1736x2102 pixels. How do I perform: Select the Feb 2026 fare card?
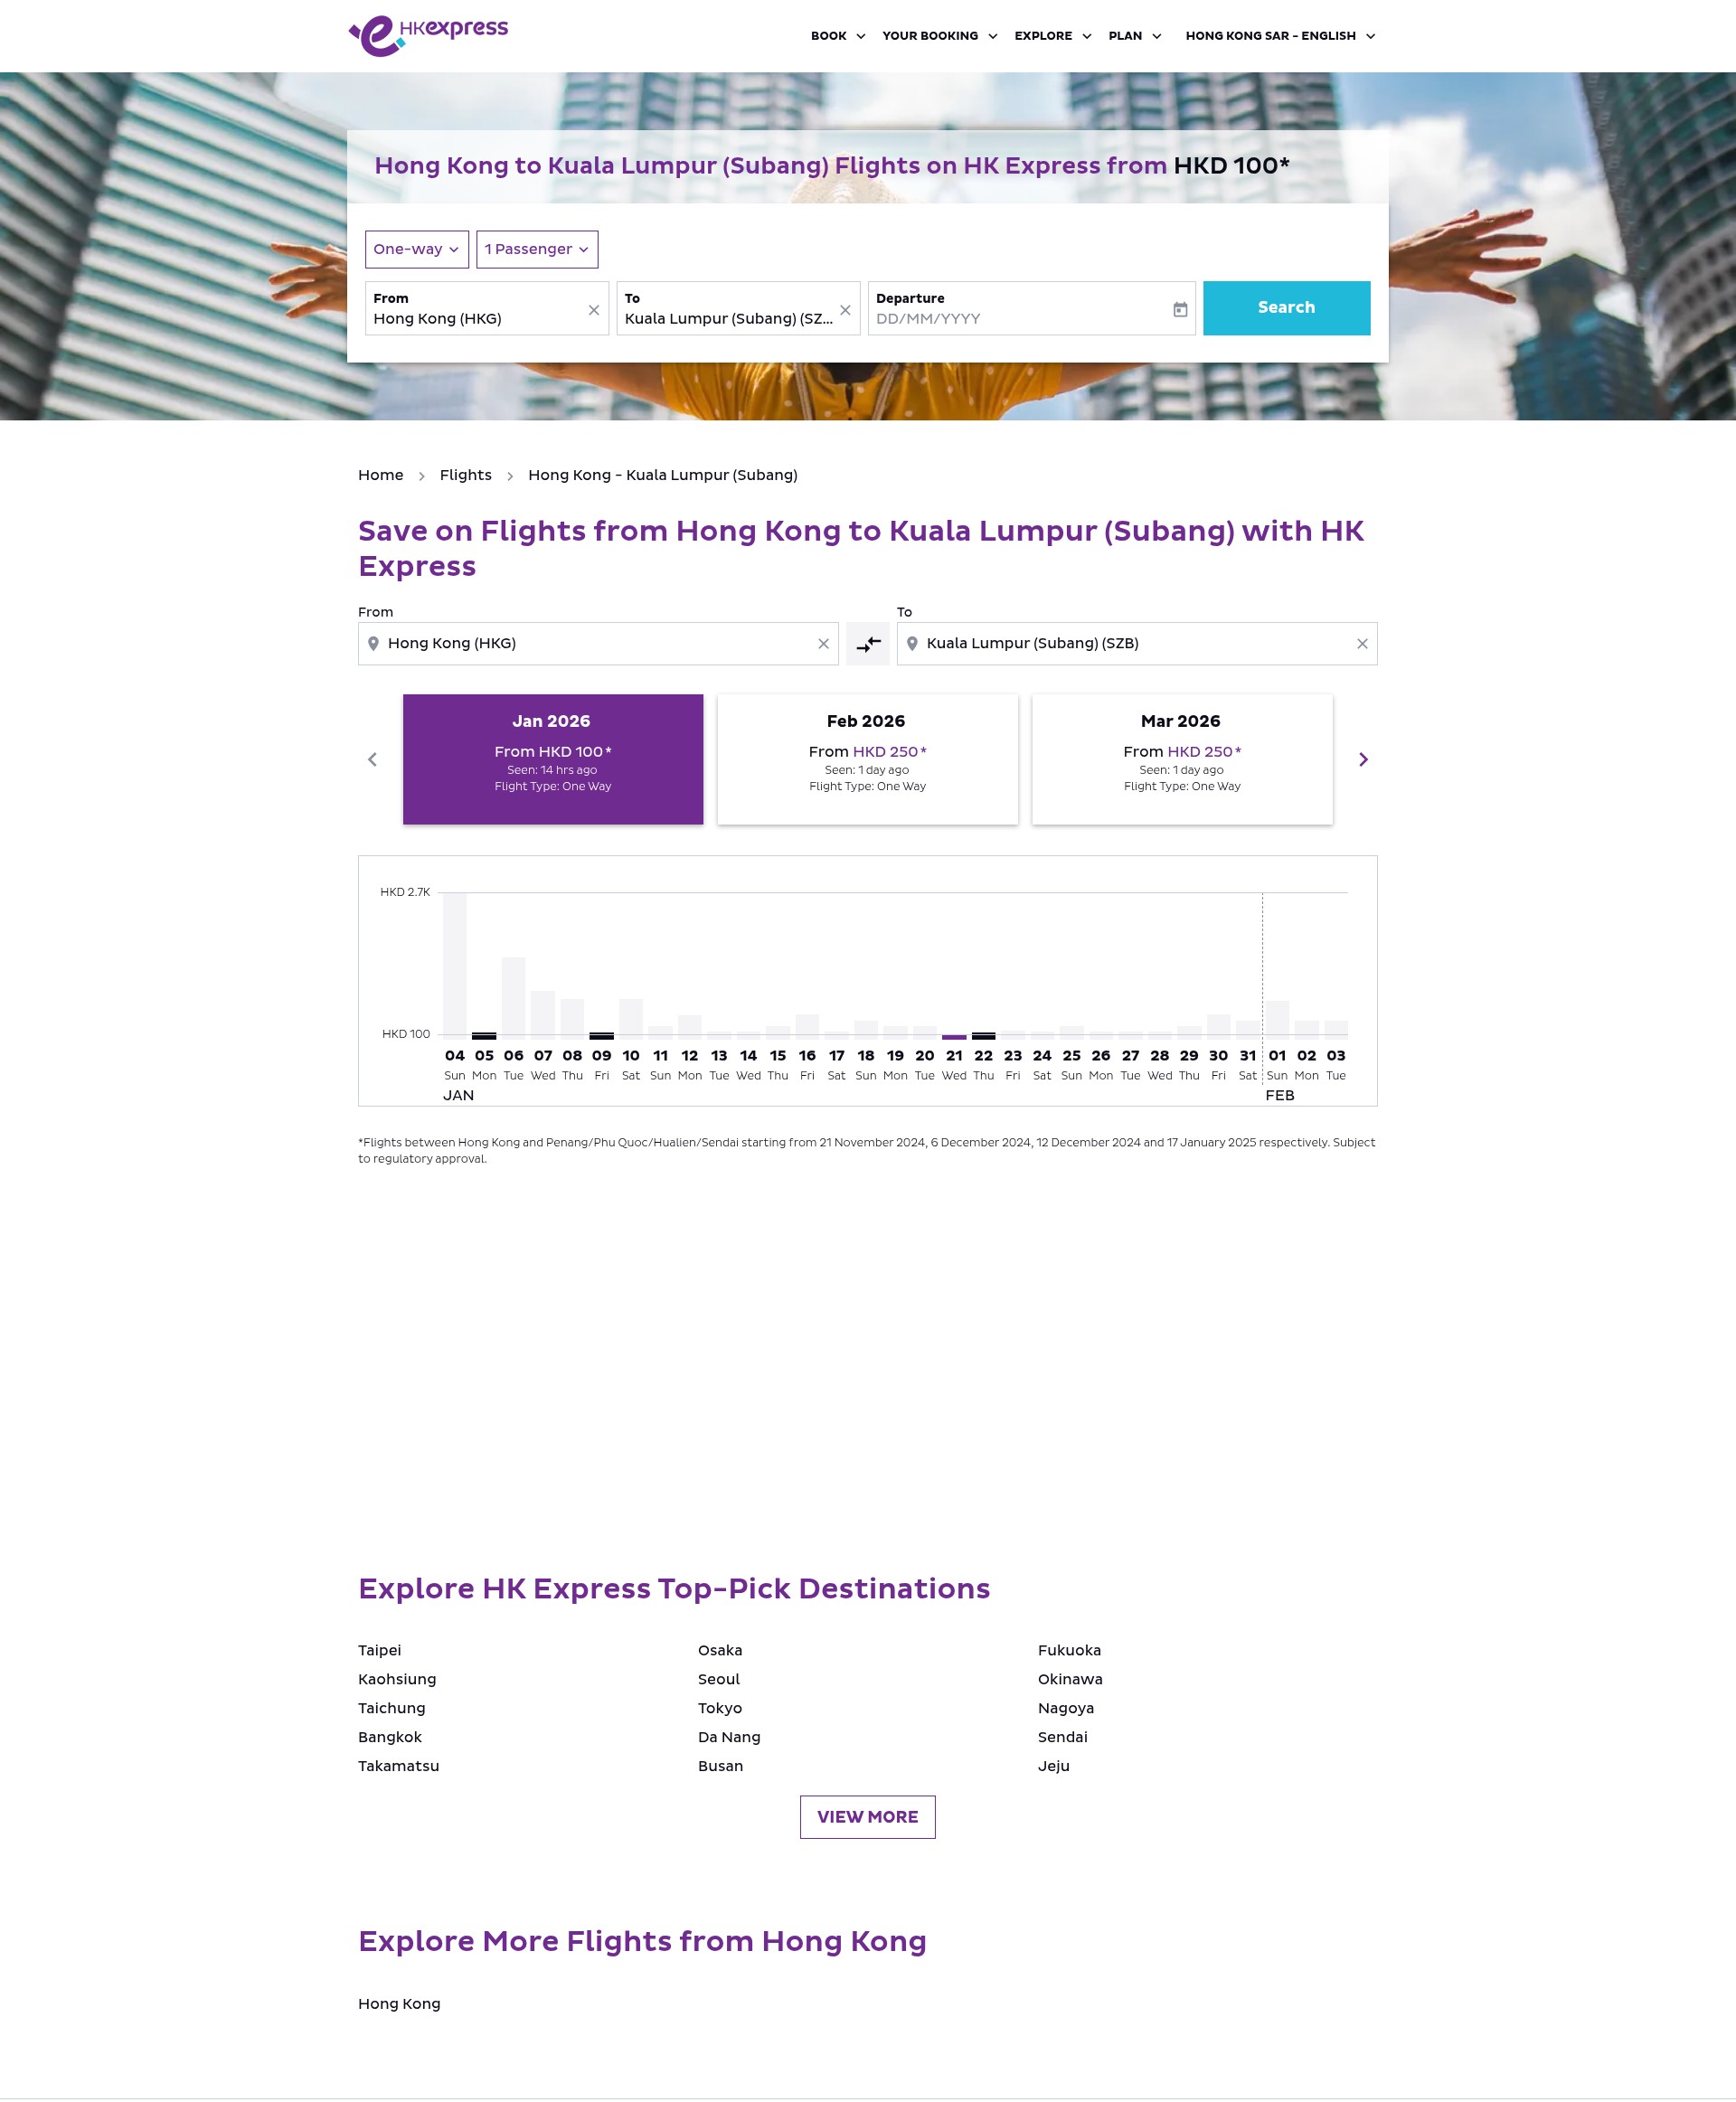[x=867, y=759]
